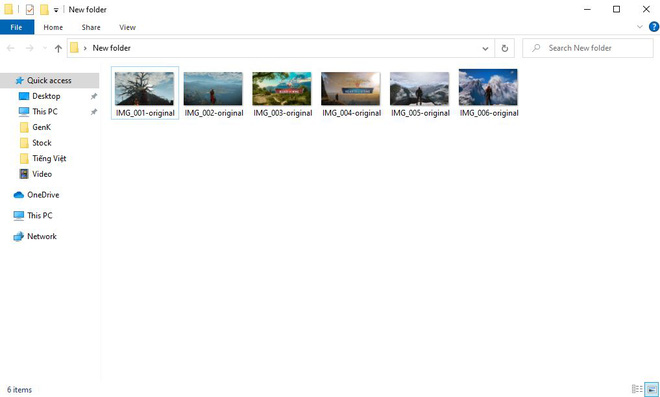Select Quick access in the sidebar
The image size is (660, 397).
click(x=49, y=80)
